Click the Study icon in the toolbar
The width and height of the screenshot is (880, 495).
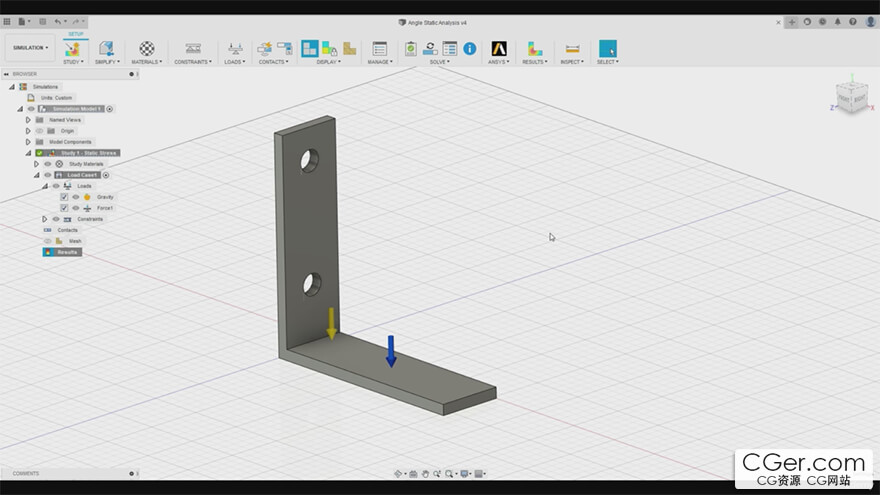(72, 48)
